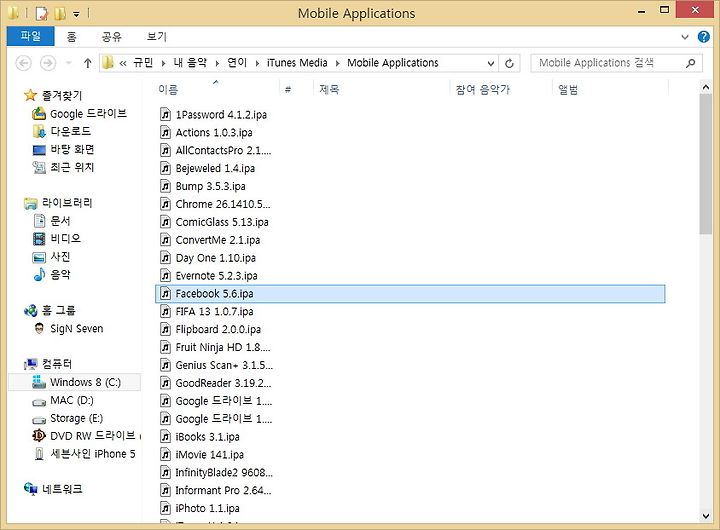This screenshot has width=720, height=530.
Task: Open the recent locations dropdown arrow
Action: coord(68,63)
